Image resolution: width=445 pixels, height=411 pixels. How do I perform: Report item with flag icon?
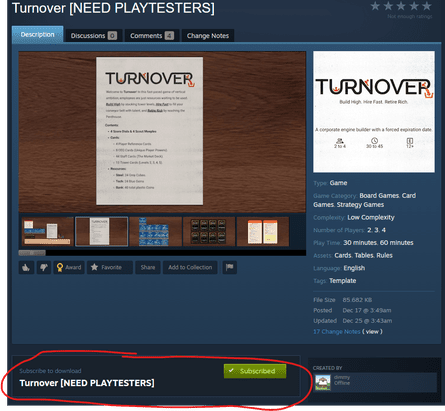click(x=229, y=267)
